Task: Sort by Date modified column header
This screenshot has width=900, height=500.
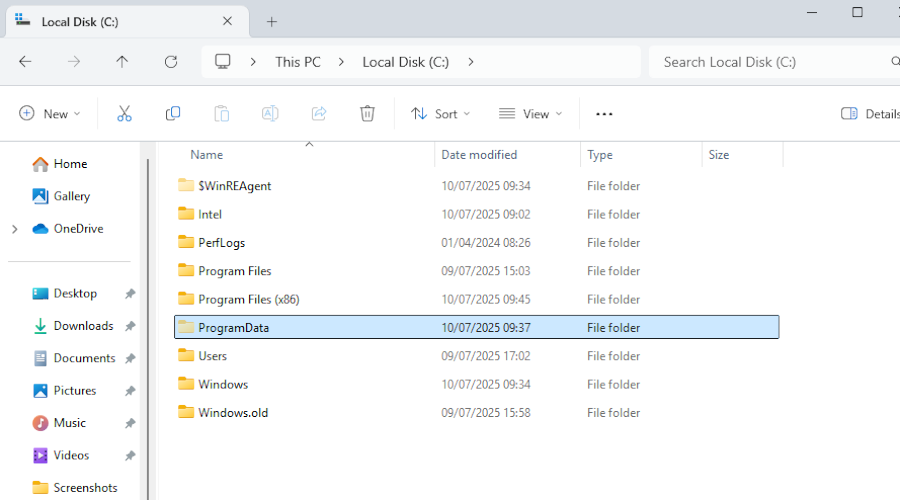Action: (479, 155)
